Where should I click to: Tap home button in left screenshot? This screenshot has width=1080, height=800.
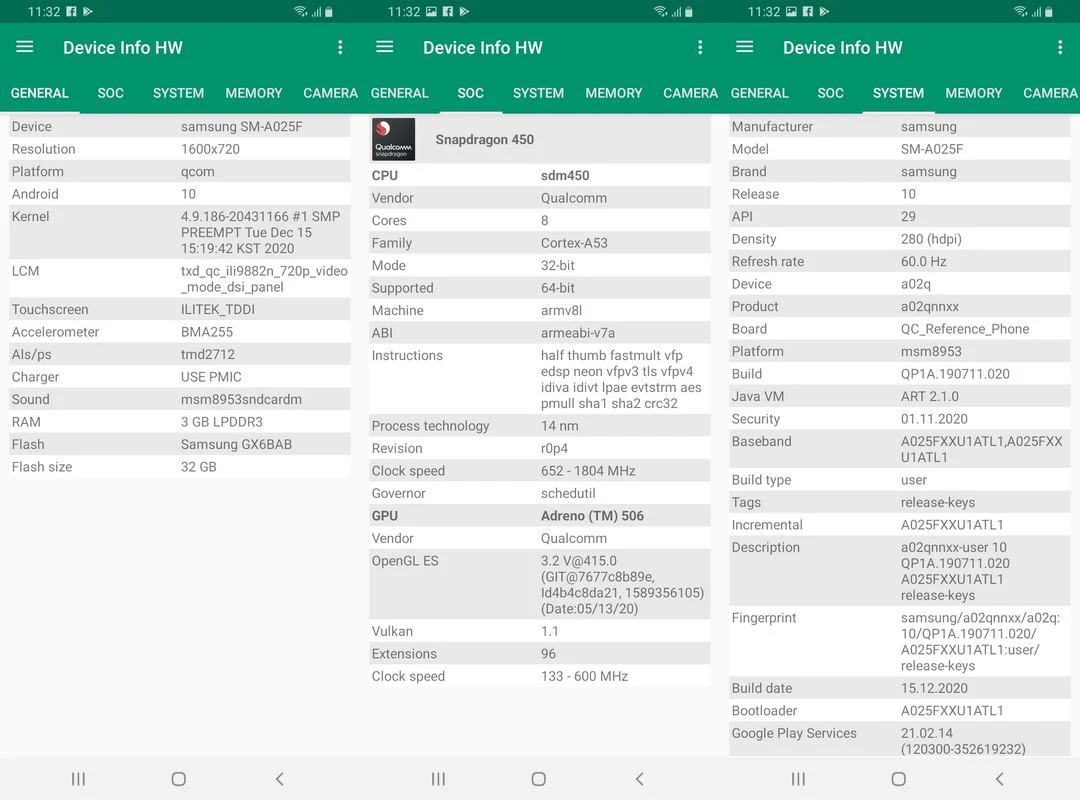(x=178, y=779)
